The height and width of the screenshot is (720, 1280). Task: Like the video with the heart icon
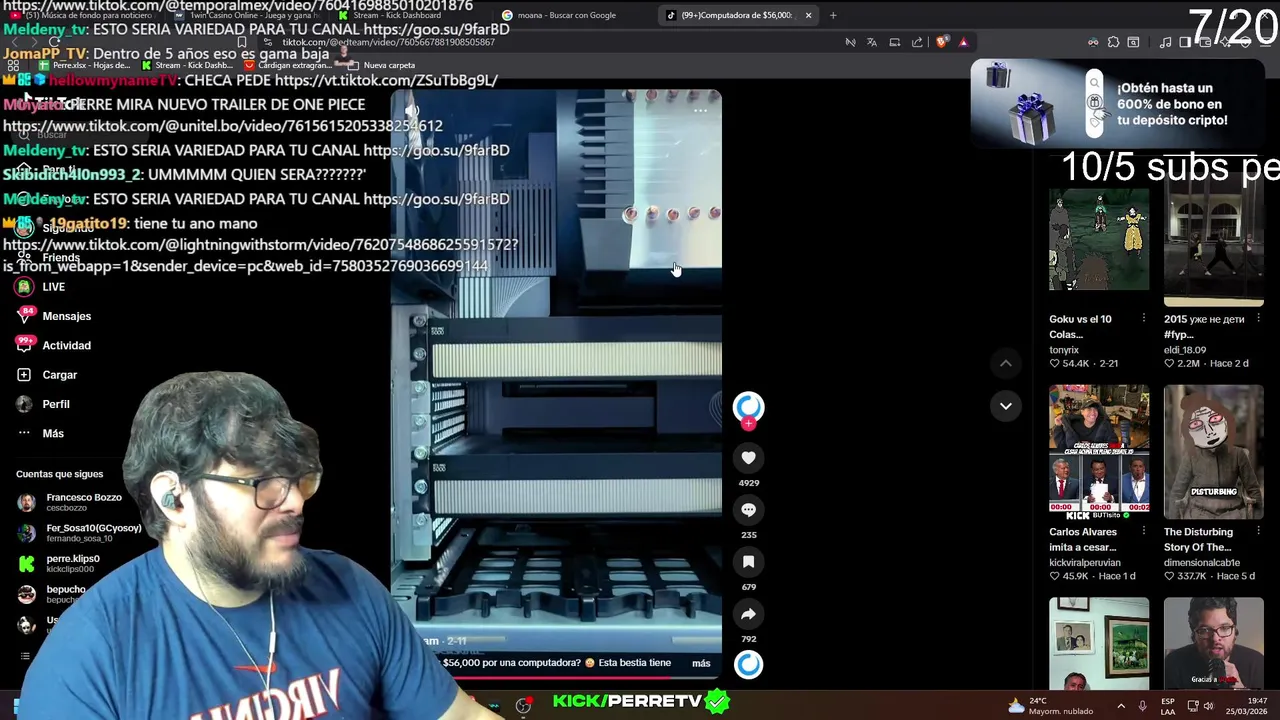[748, 457]
